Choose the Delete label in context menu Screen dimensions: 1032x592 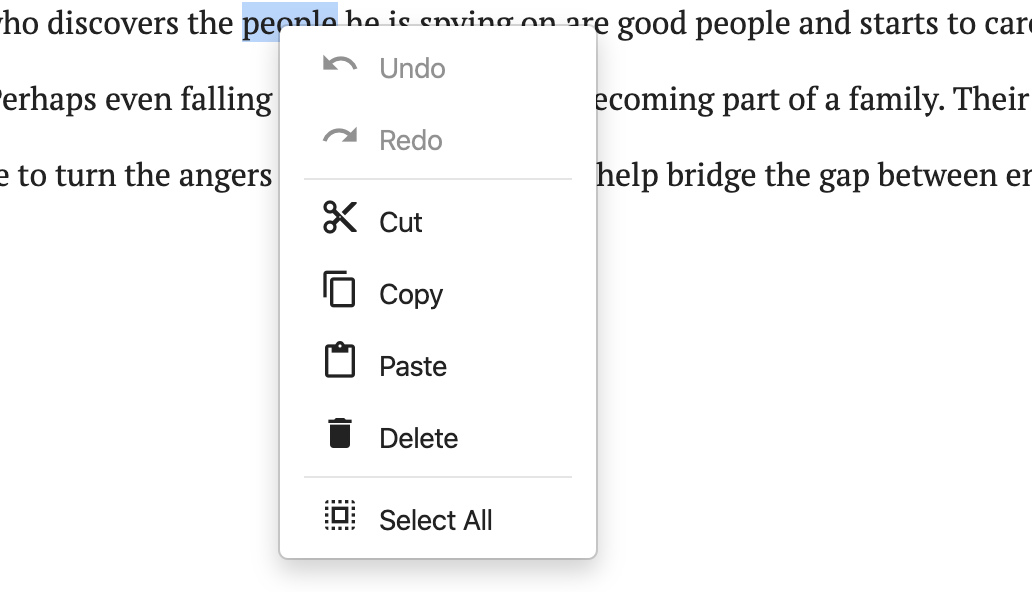pyautogui.click(x=419, y=439)
